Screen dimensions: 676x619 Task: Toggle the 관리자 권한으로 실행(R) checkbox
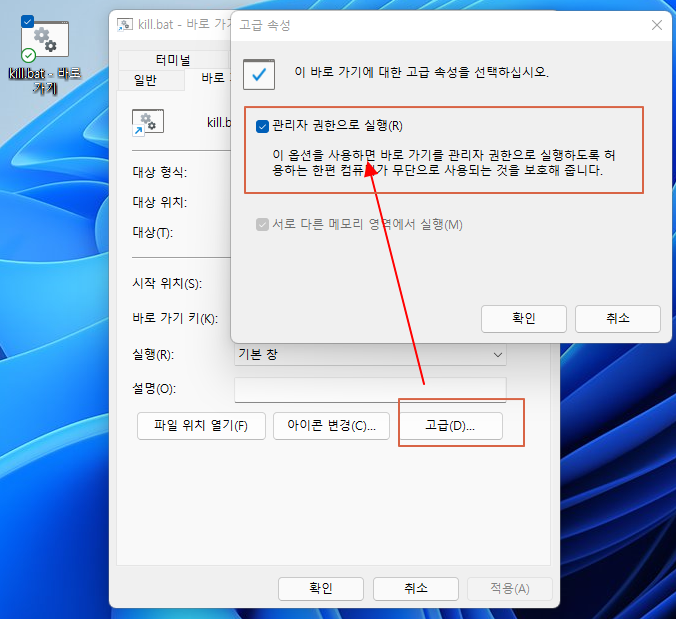tap(262, 126)
